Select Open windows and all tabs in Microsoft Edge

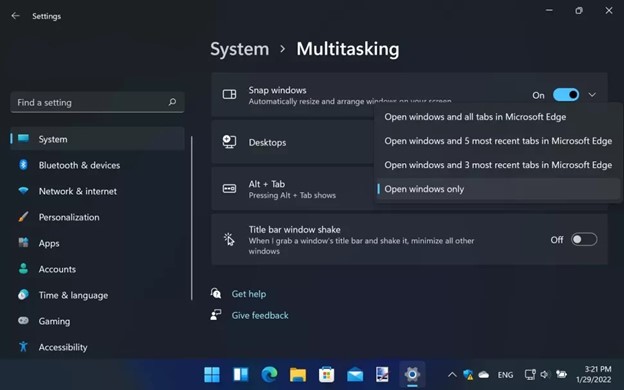point(497,117)
